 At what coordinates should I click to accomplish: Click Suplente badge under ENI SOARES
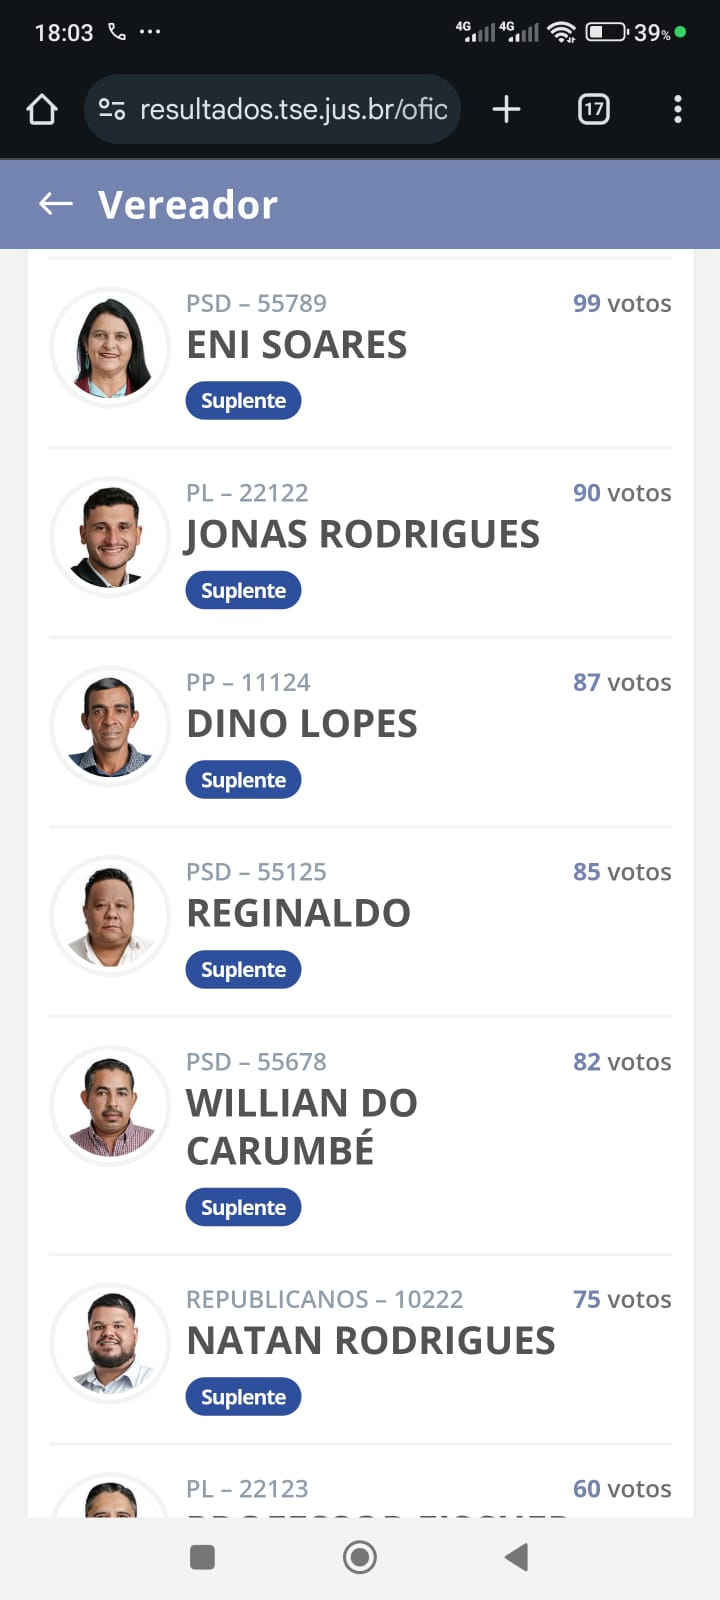243,401
